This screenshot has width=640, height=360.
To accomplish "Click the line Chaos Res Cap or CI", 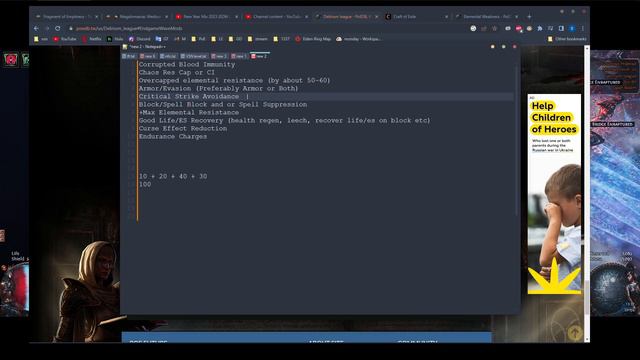I will tap(177, 73).
